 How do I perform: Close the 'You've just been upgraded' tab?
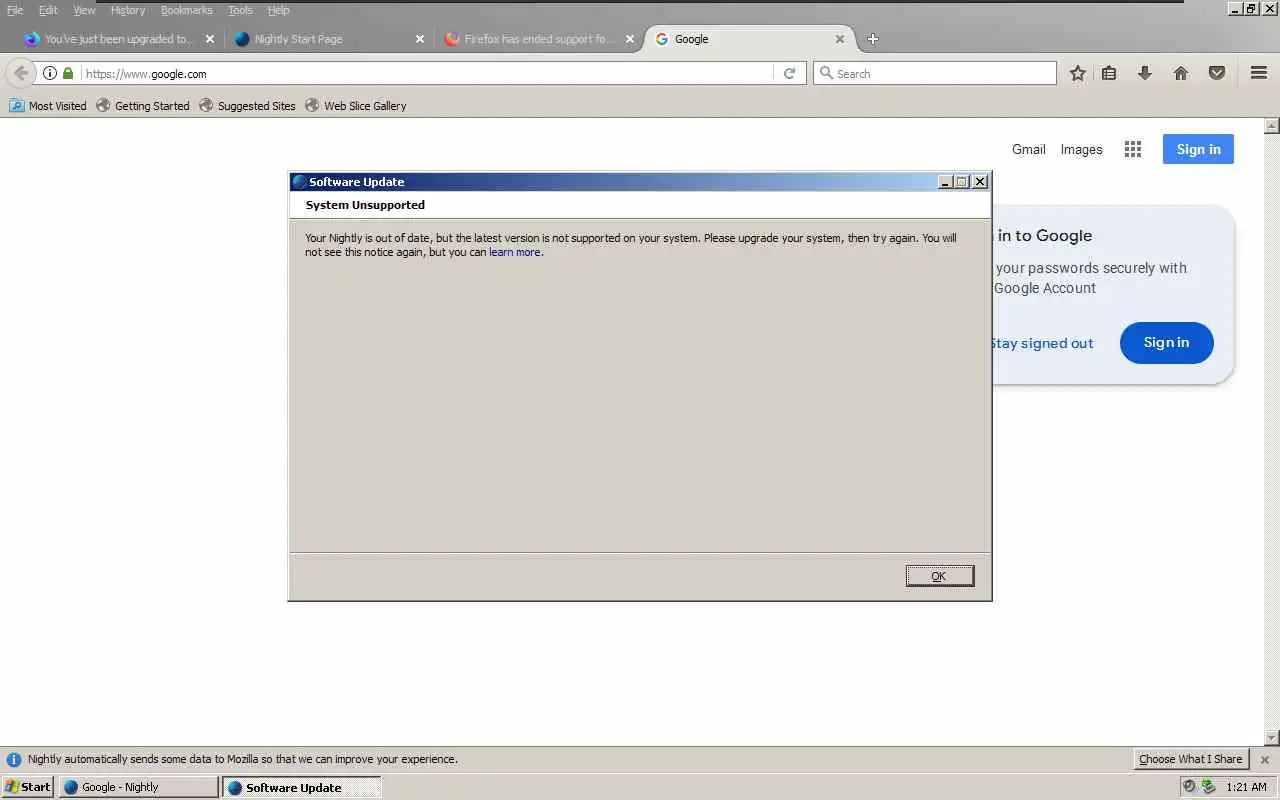[x=210, y=39]
